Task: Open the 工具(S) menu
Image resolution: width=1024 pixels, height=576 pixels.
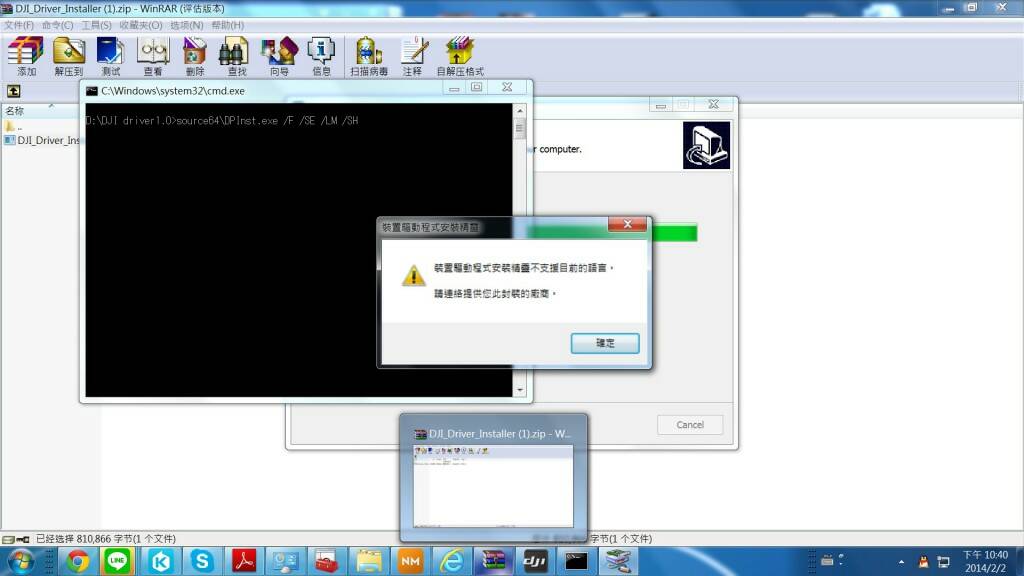Action: coord(96,25)
